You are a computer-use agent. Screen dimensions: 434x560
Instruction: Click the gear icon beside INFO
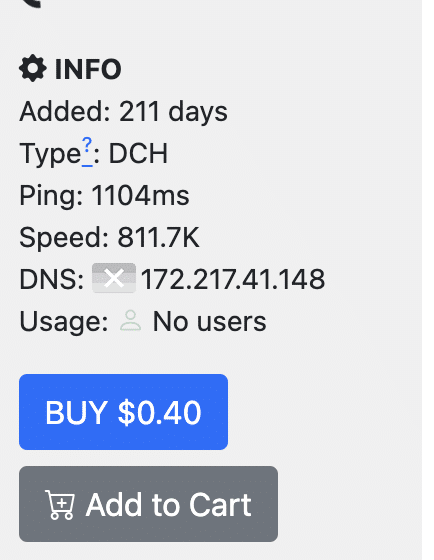pos(33,68)
